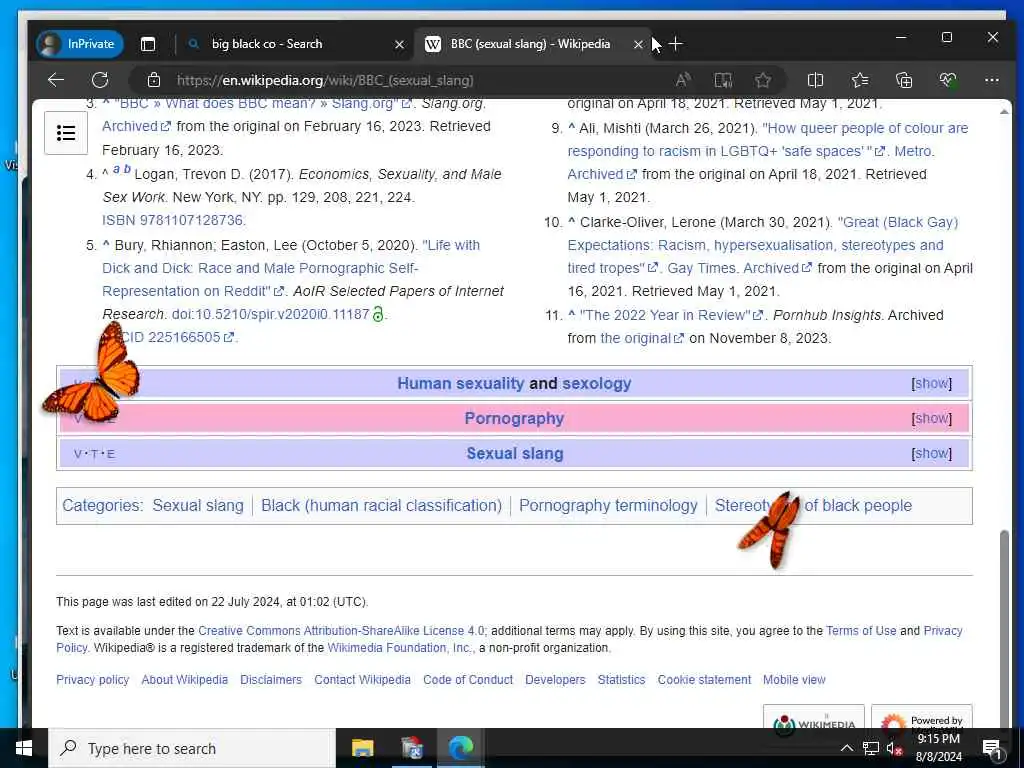The image size is (1024, 768).
Task: Open Terms of Use link
Action: coord(861,631)
